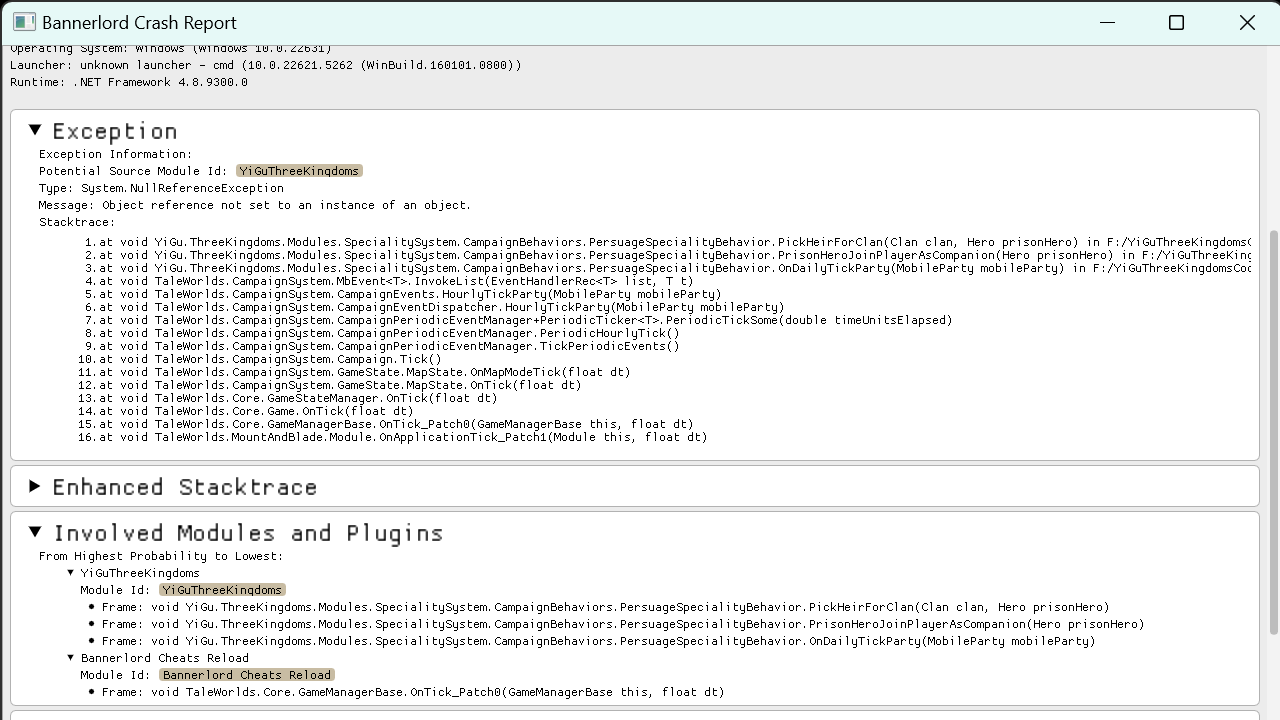Select stacktrace line 9 TickPeriodicEvents
This screenshot has width=1280, height=720.
(x=382, y=346)
